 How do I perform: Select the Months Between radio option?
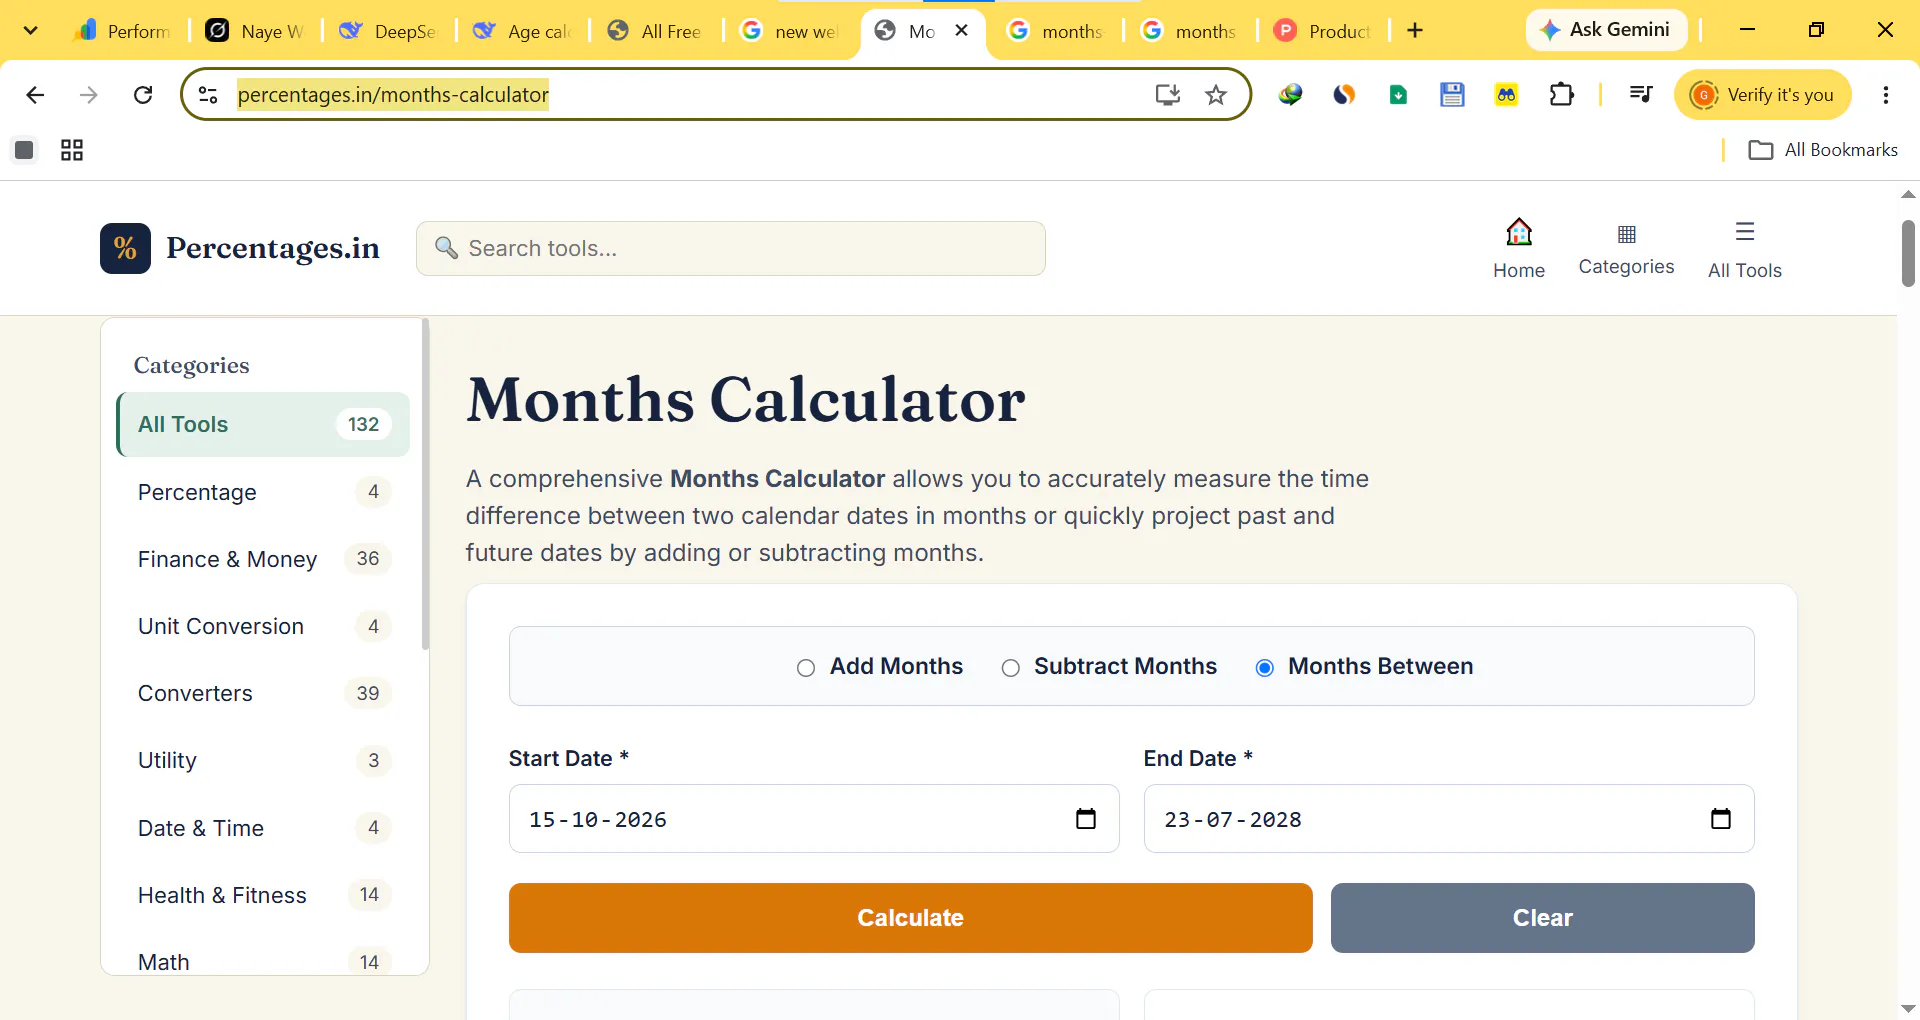(x=1264, y=668)
